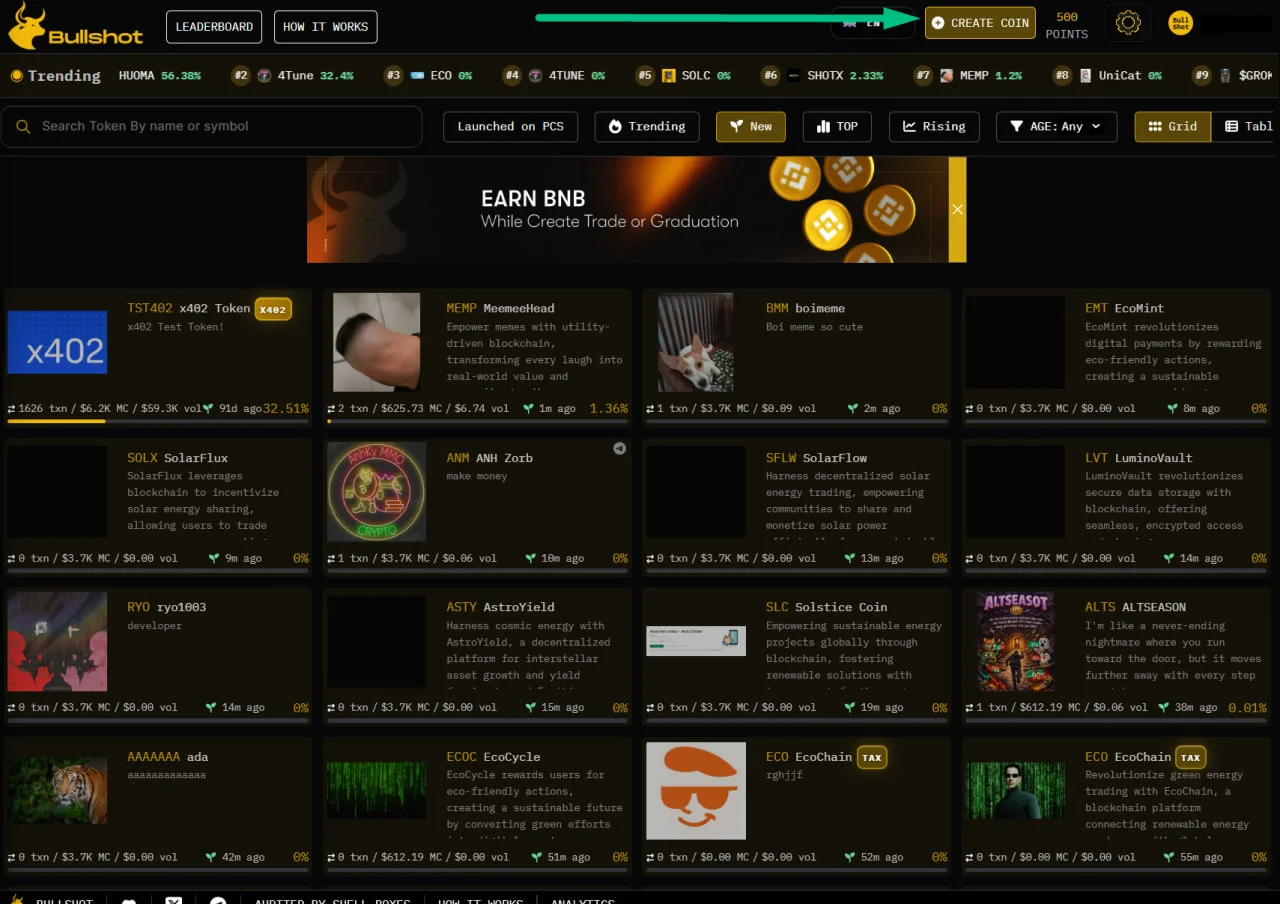Toggle the Trending filter with flame icon
Viewport: 1280px width, 904px height.
[647, 126]
